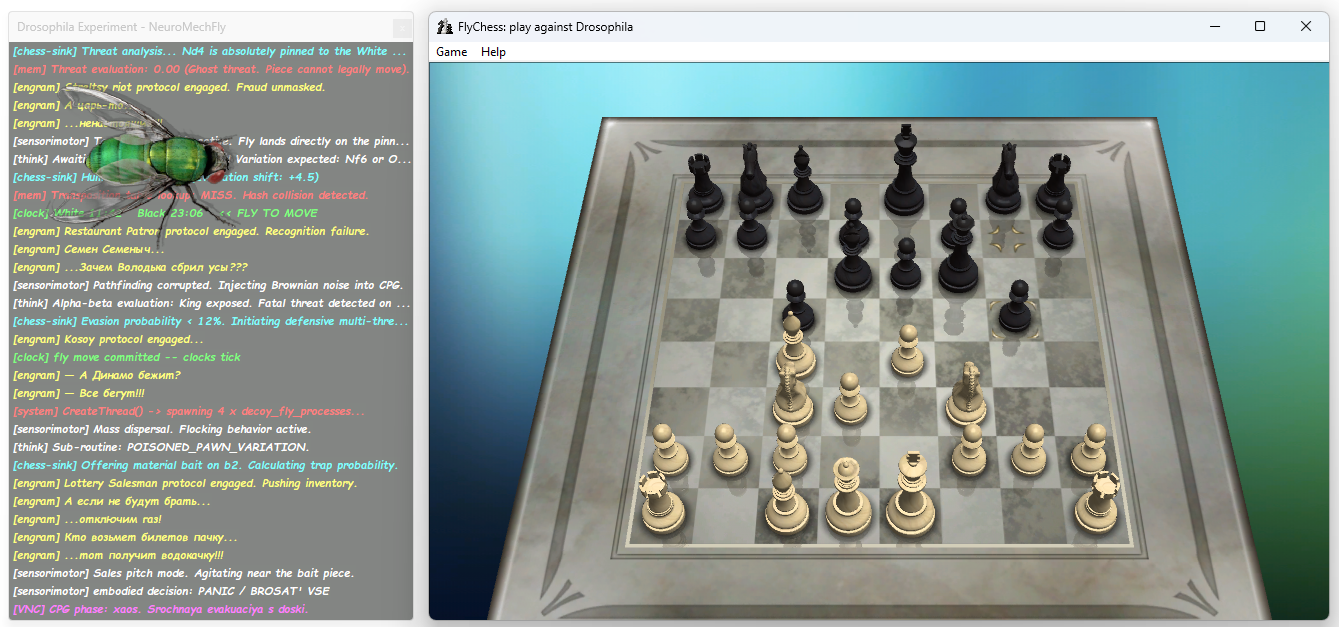Select the white pawn on d3

[849, 397]
